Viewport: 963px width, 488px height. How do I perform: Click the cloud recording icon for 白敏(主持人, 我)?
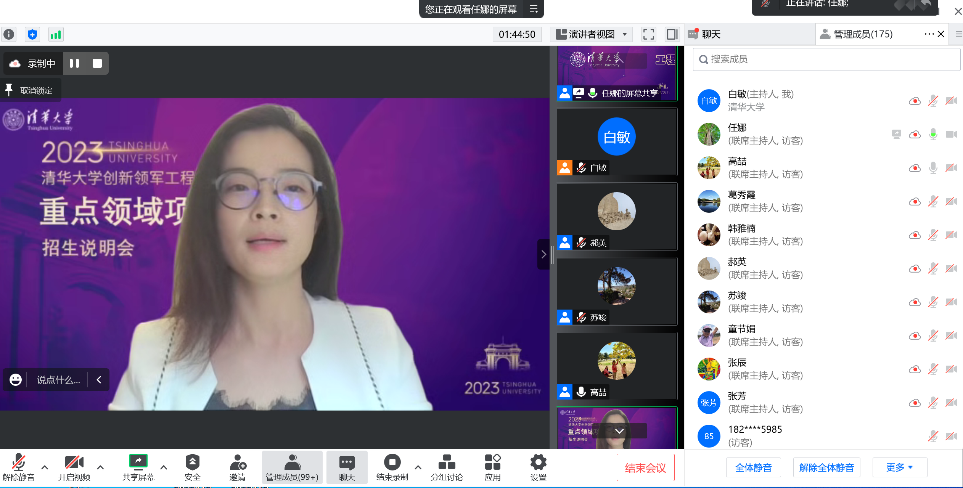914,101
